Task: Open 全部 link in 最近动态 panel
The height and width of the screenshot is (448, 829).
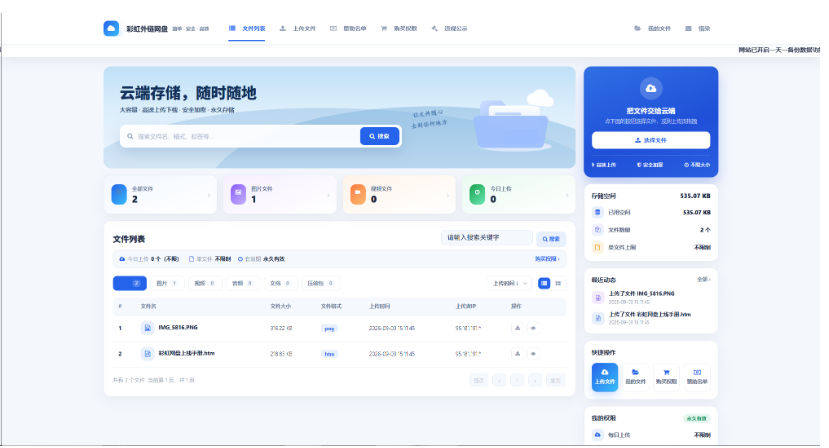Action: pos(704,279)
